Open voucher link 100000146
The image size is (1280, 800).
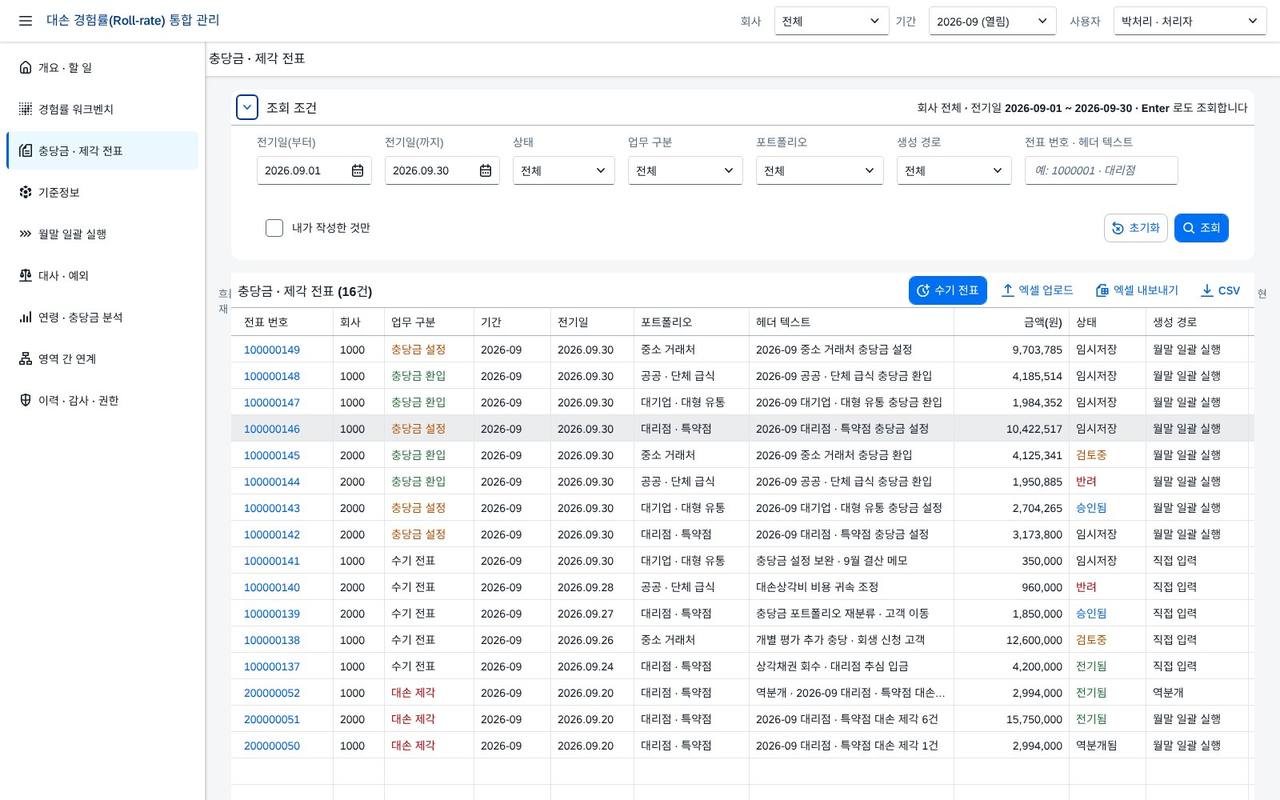[272, 429]
